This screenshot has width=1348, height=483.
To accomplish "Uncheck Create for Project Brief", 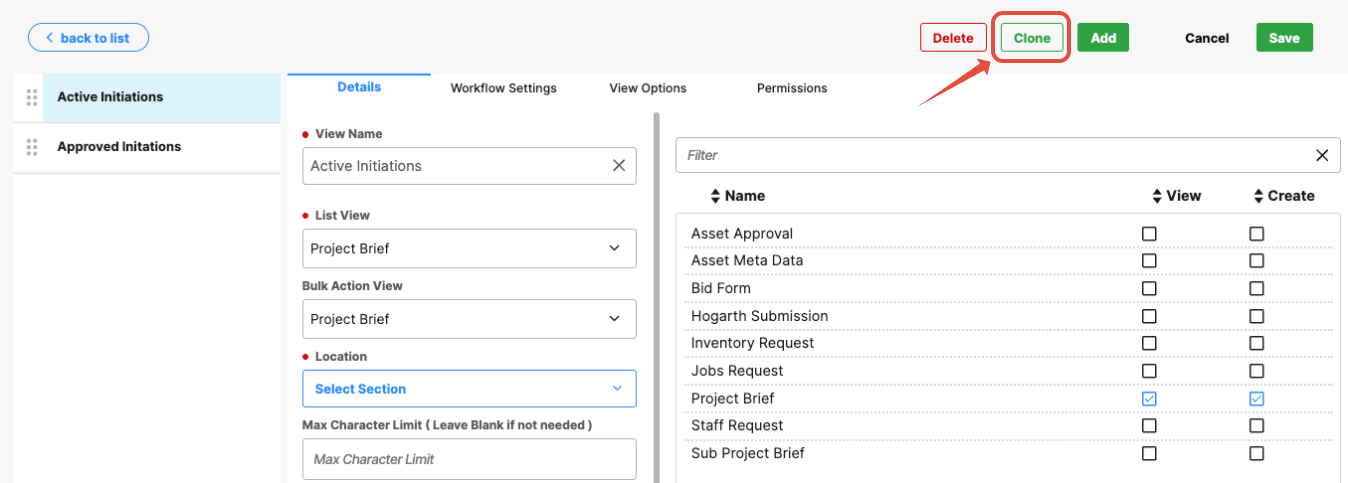I will (1256, 399).
